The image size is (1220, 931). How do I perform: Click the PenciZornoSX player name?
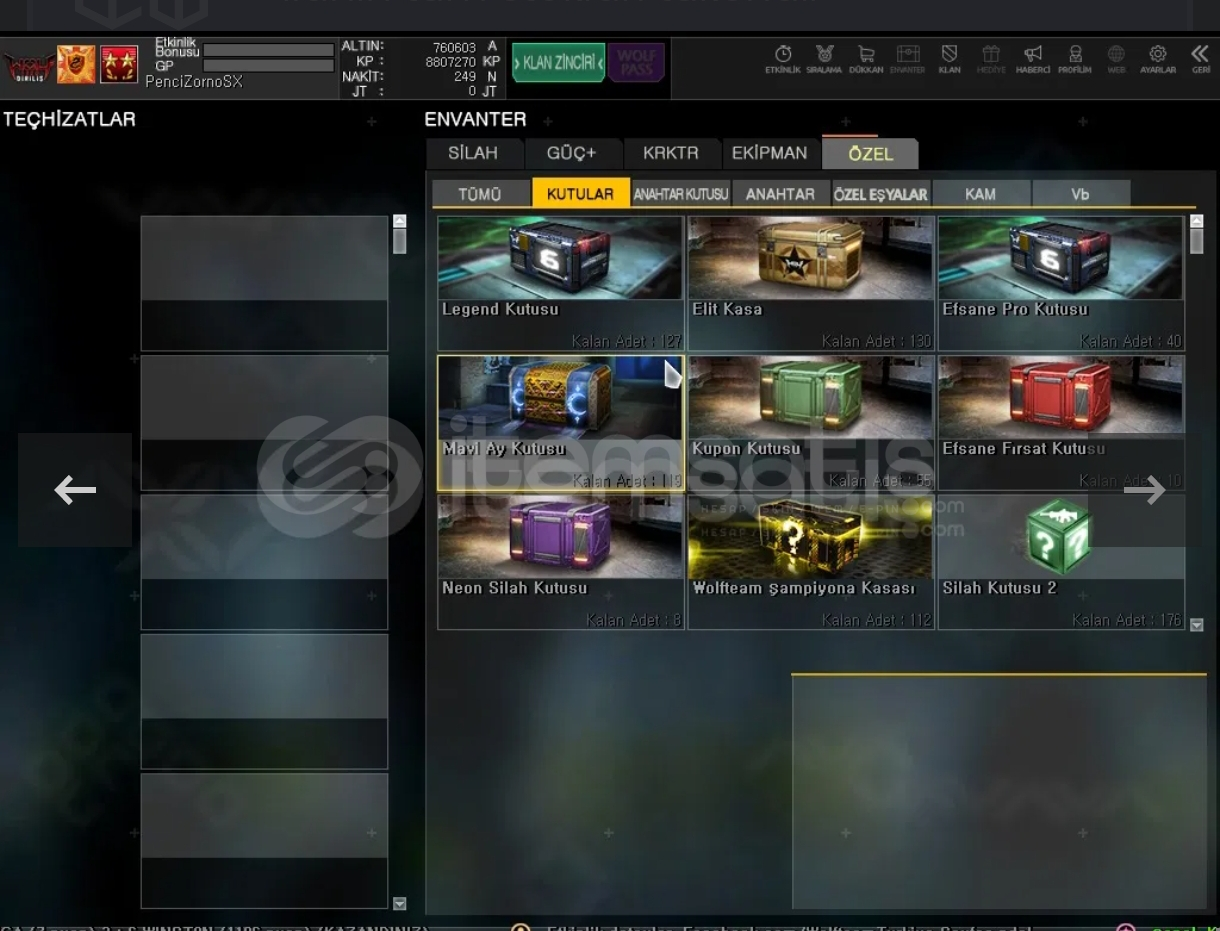point(194,82)
